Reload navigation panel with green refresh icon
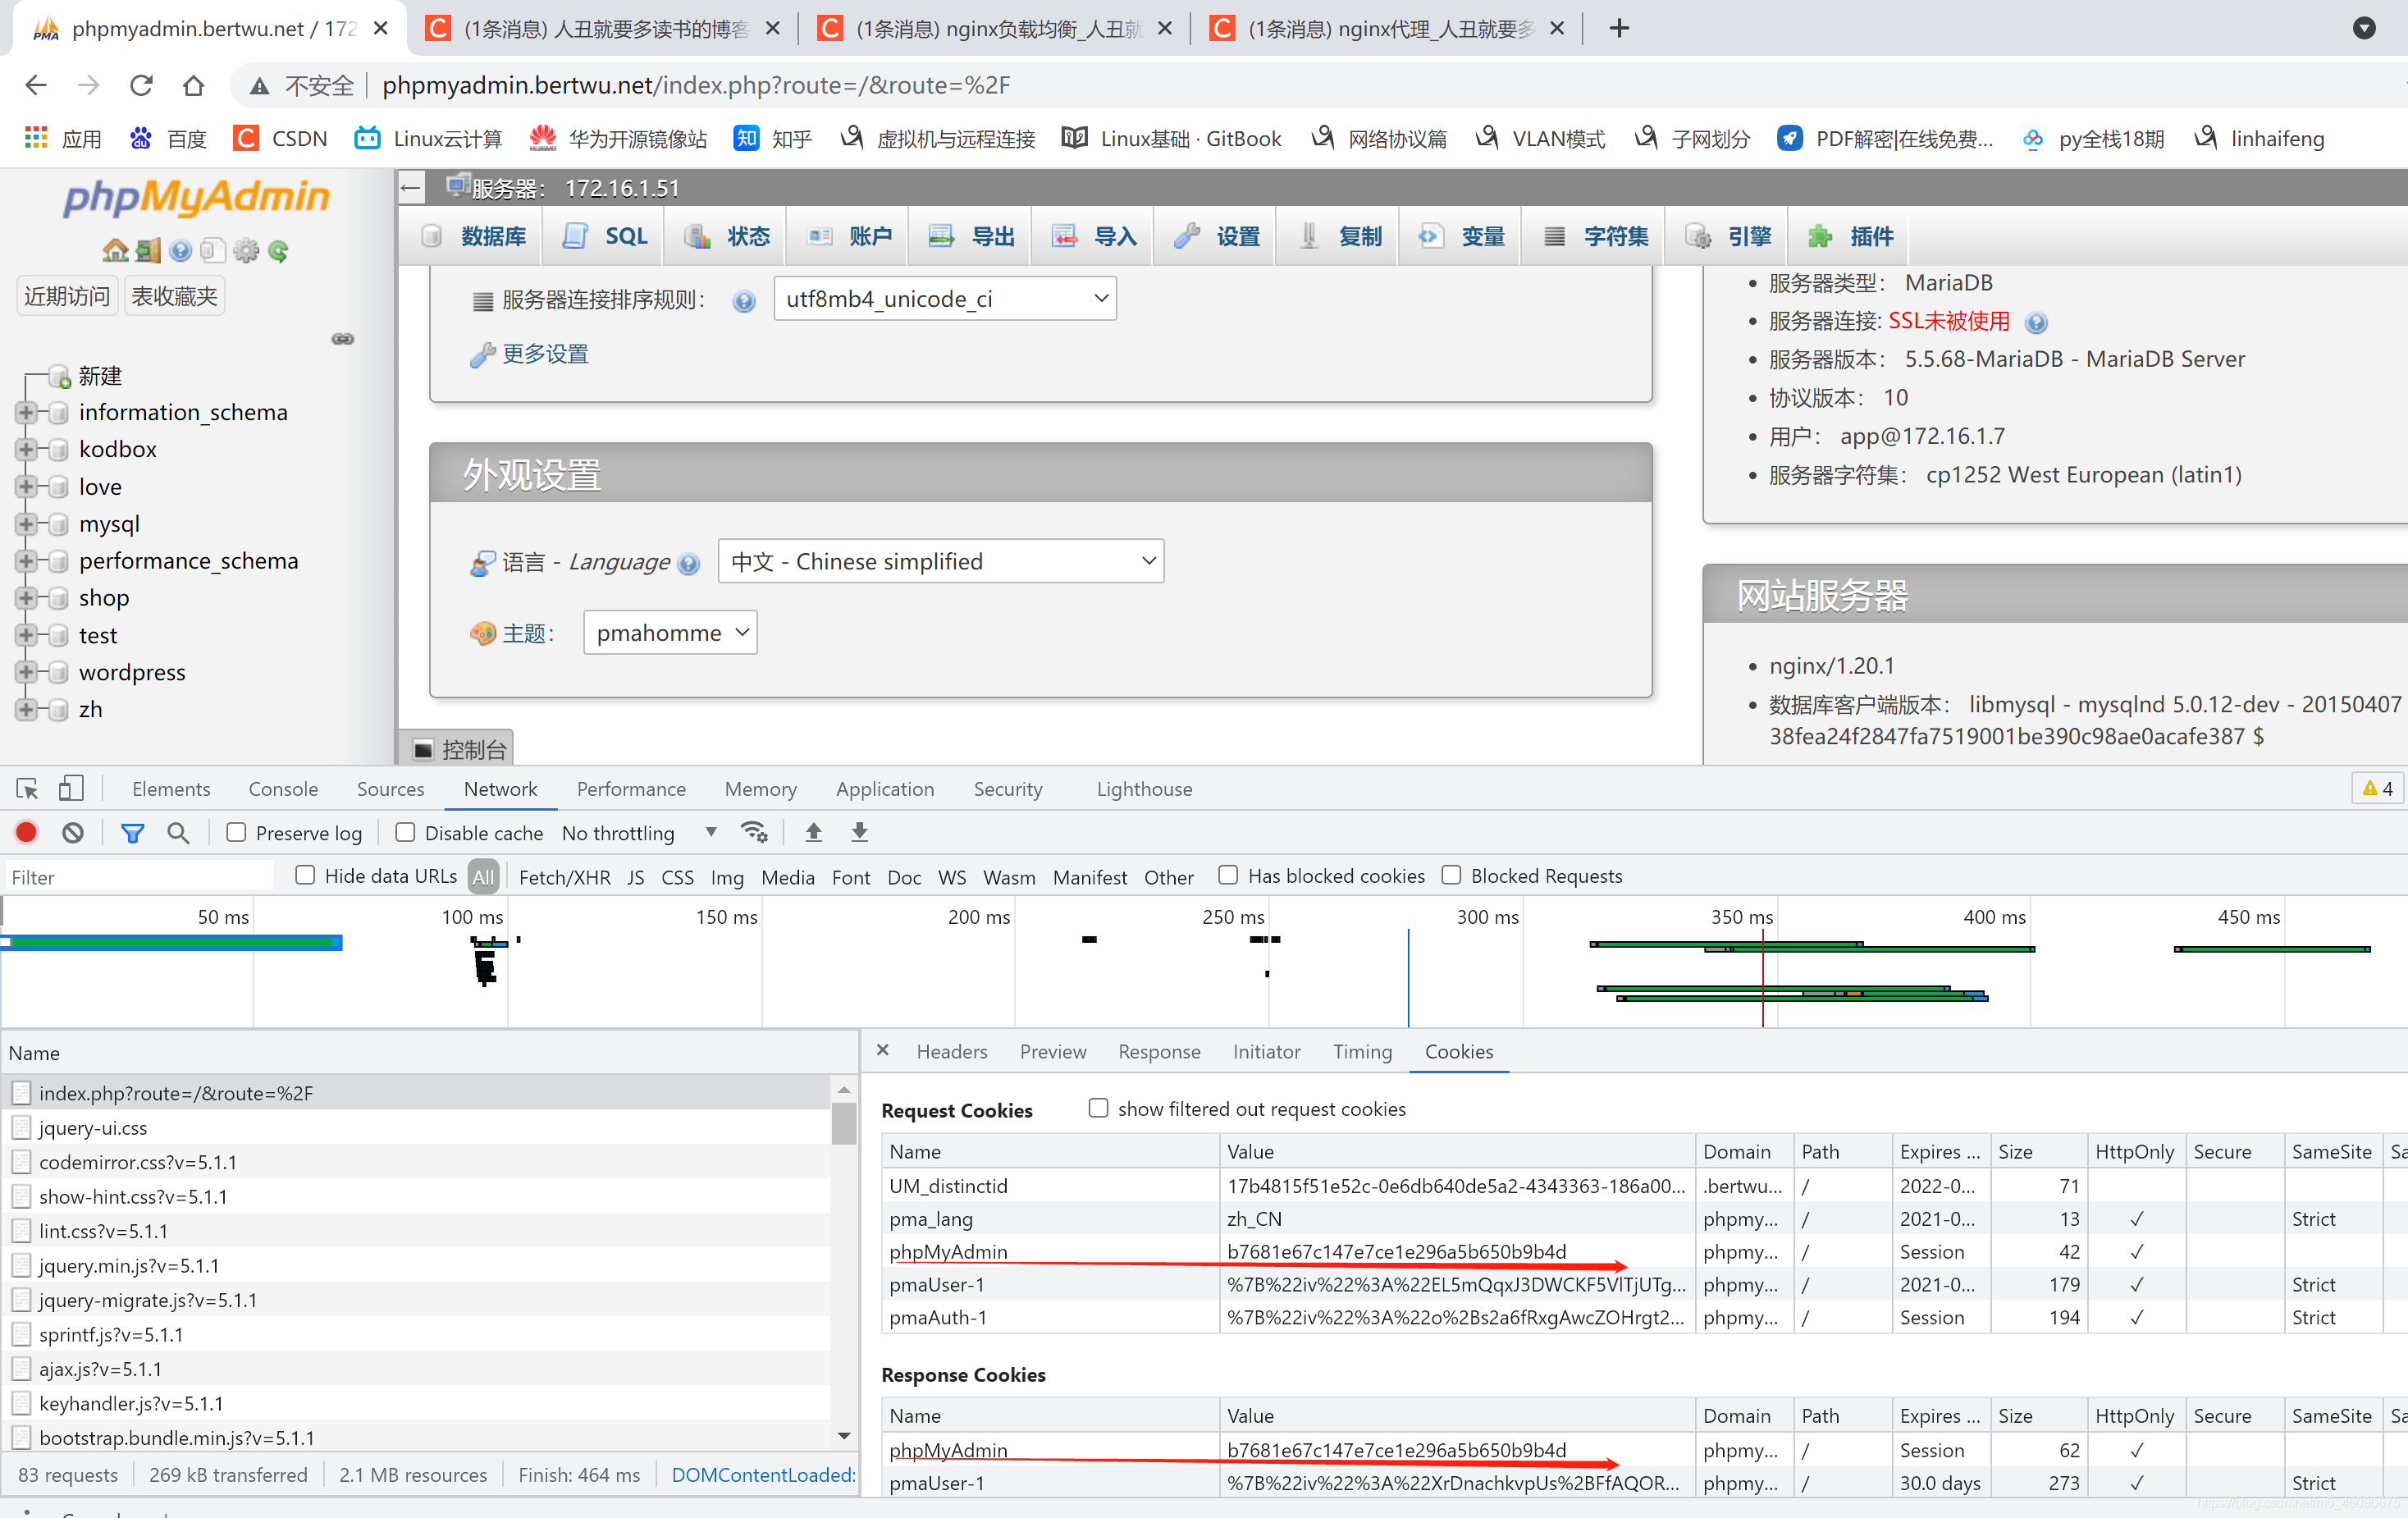 click(x=278, y=250)
